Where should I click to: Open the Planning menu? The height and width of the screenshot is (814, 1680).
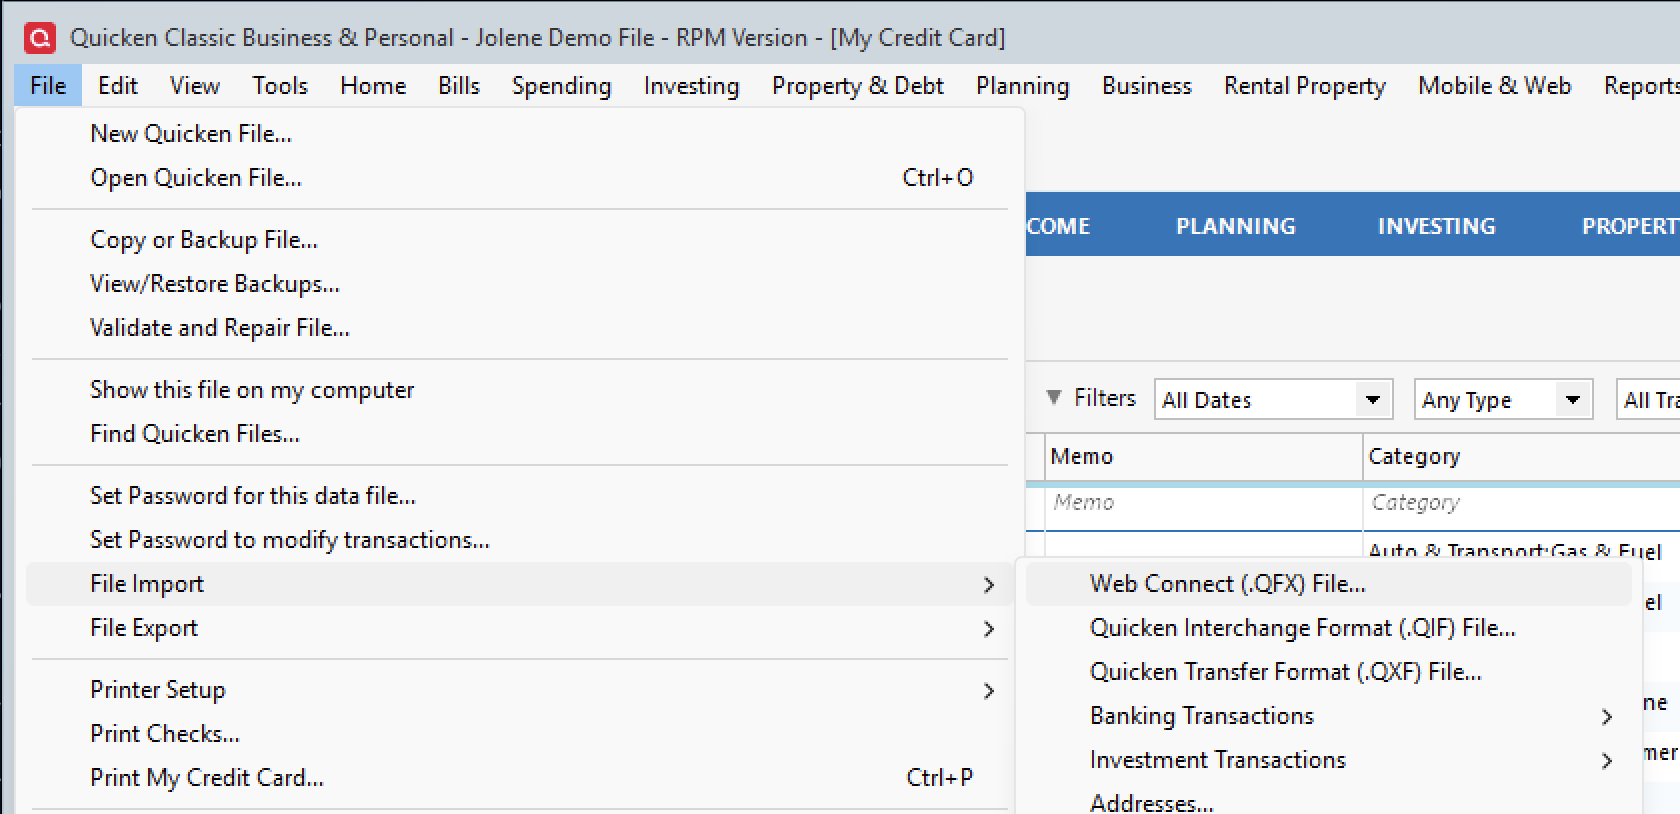[x=1022, y=86]
